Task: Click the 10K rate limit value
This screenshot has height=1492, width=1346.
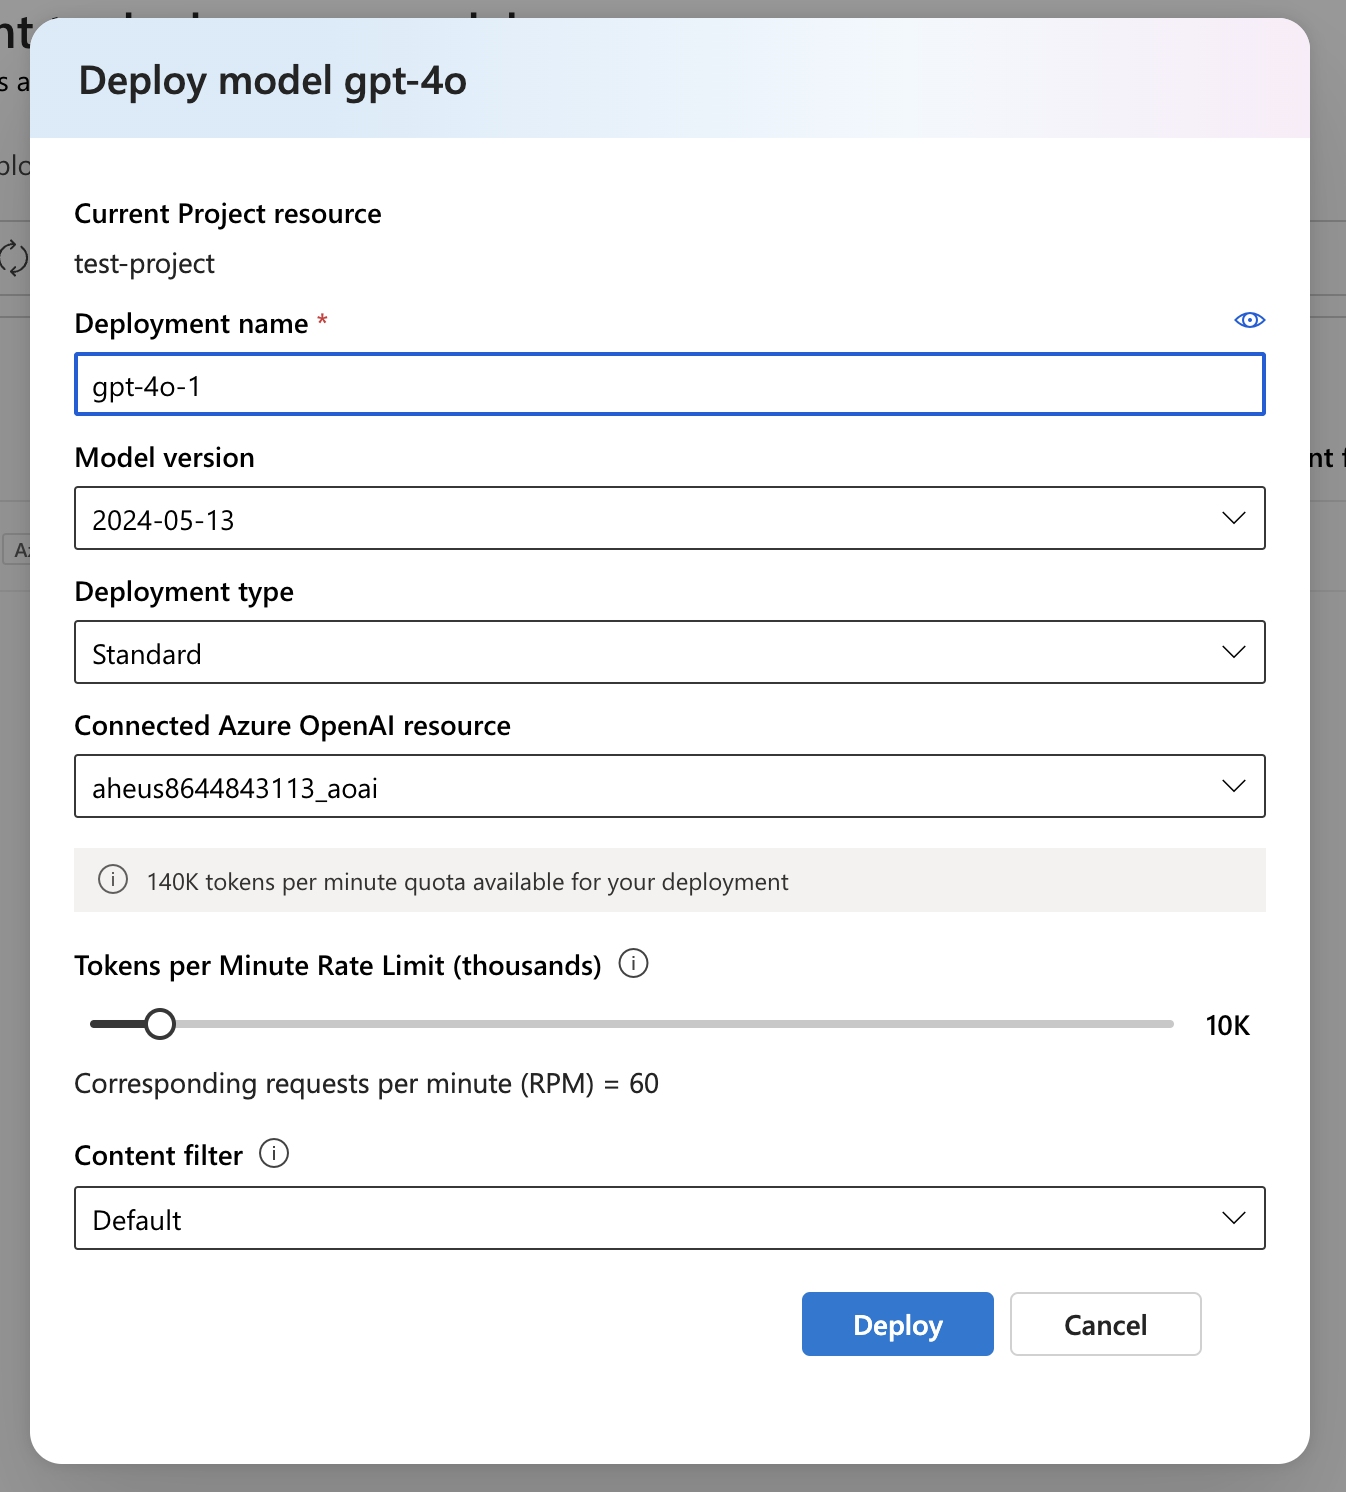Action: (1228, 1026)
